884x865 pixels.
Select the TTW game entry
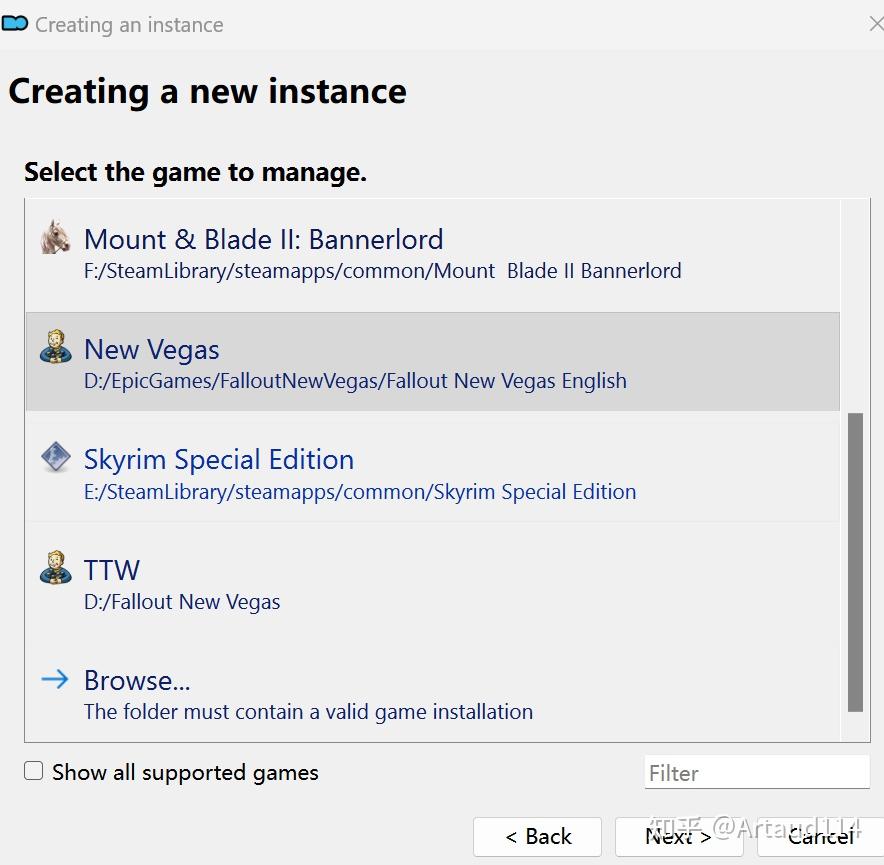point(432,583)
